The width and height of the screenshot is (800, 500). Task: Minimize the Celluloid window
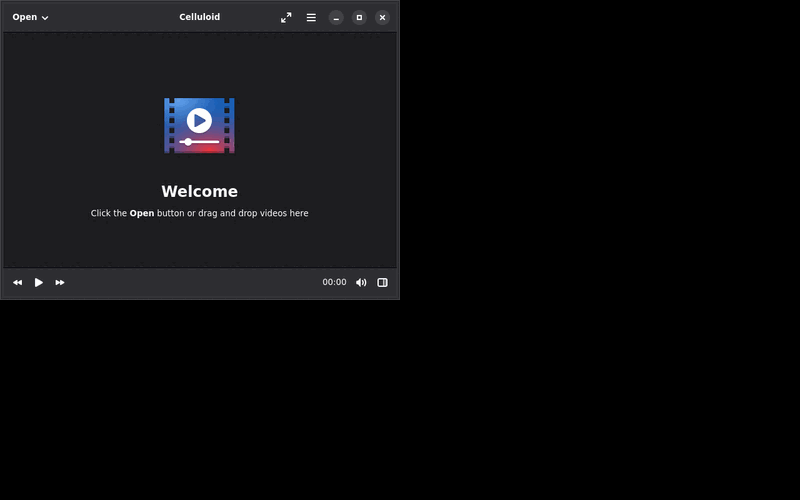(x=336, y=17)
